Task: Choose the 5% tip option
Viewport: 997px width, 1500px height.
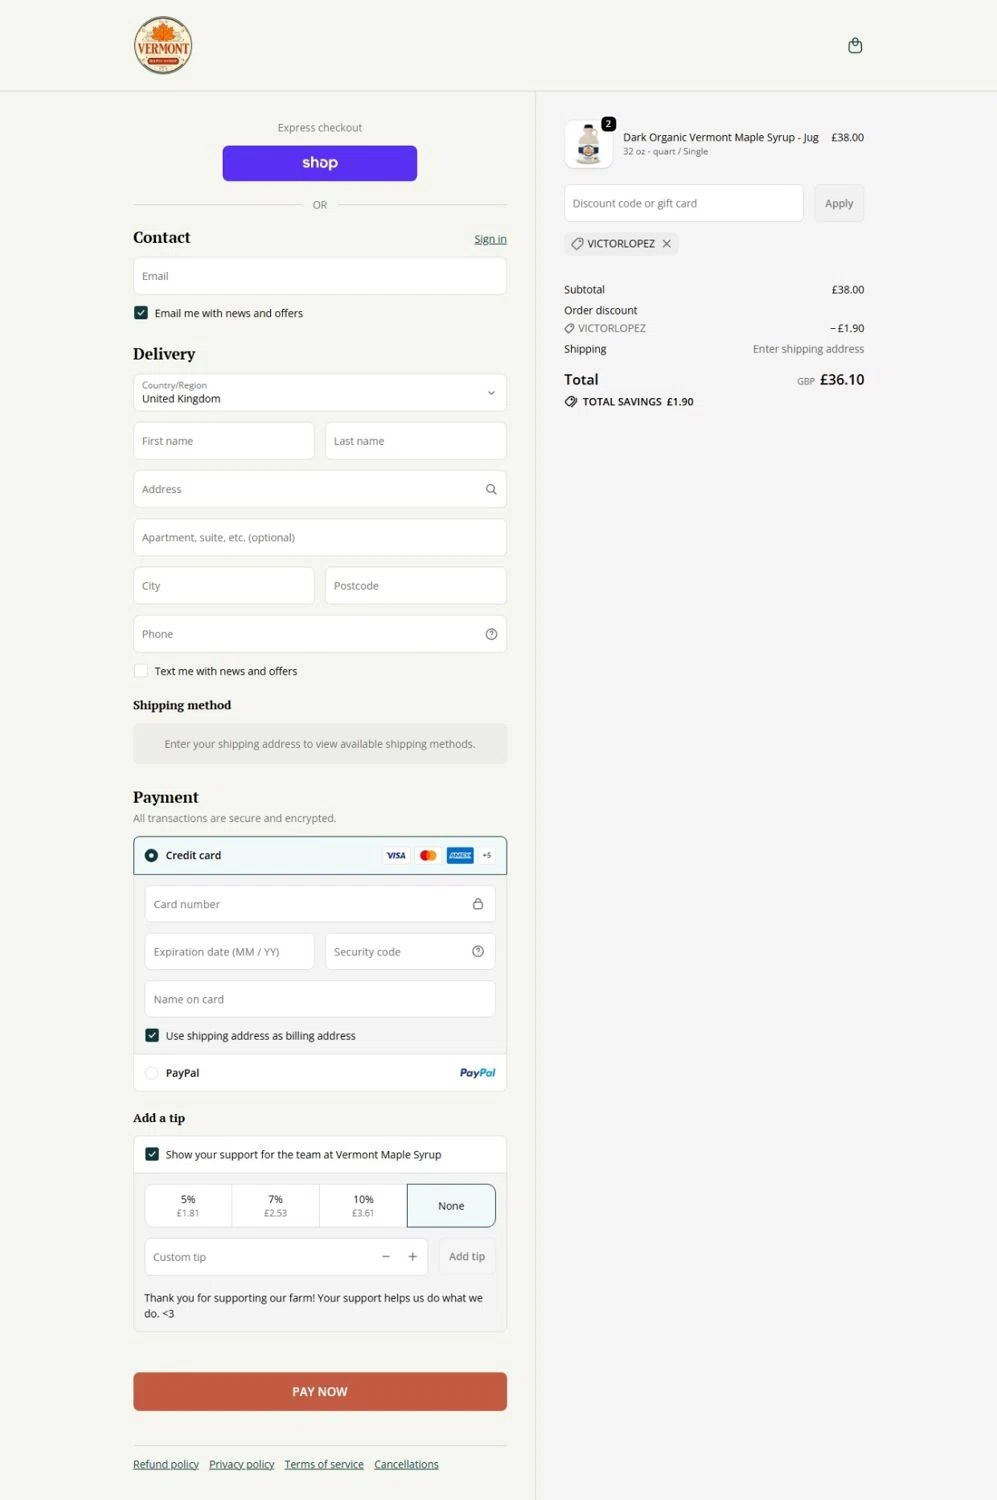Action: pyautogui.click(x=188, y=1206)
